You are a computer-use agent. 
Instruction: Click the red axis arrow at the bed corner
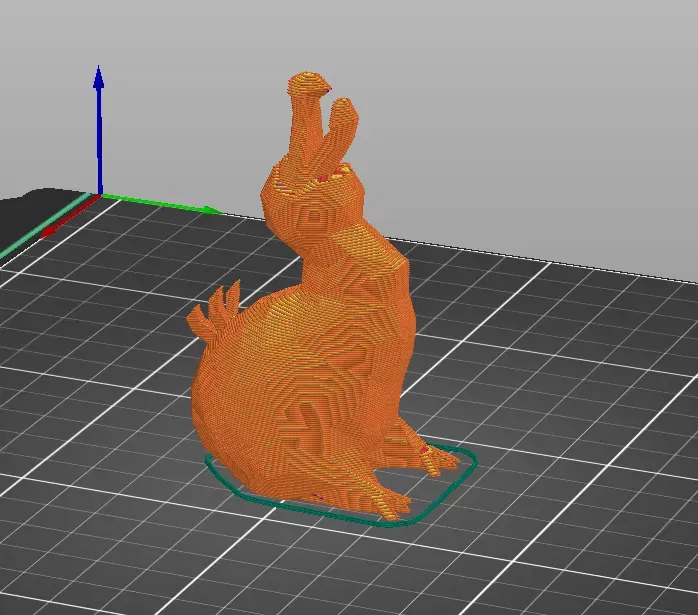[x=71, y=215]
